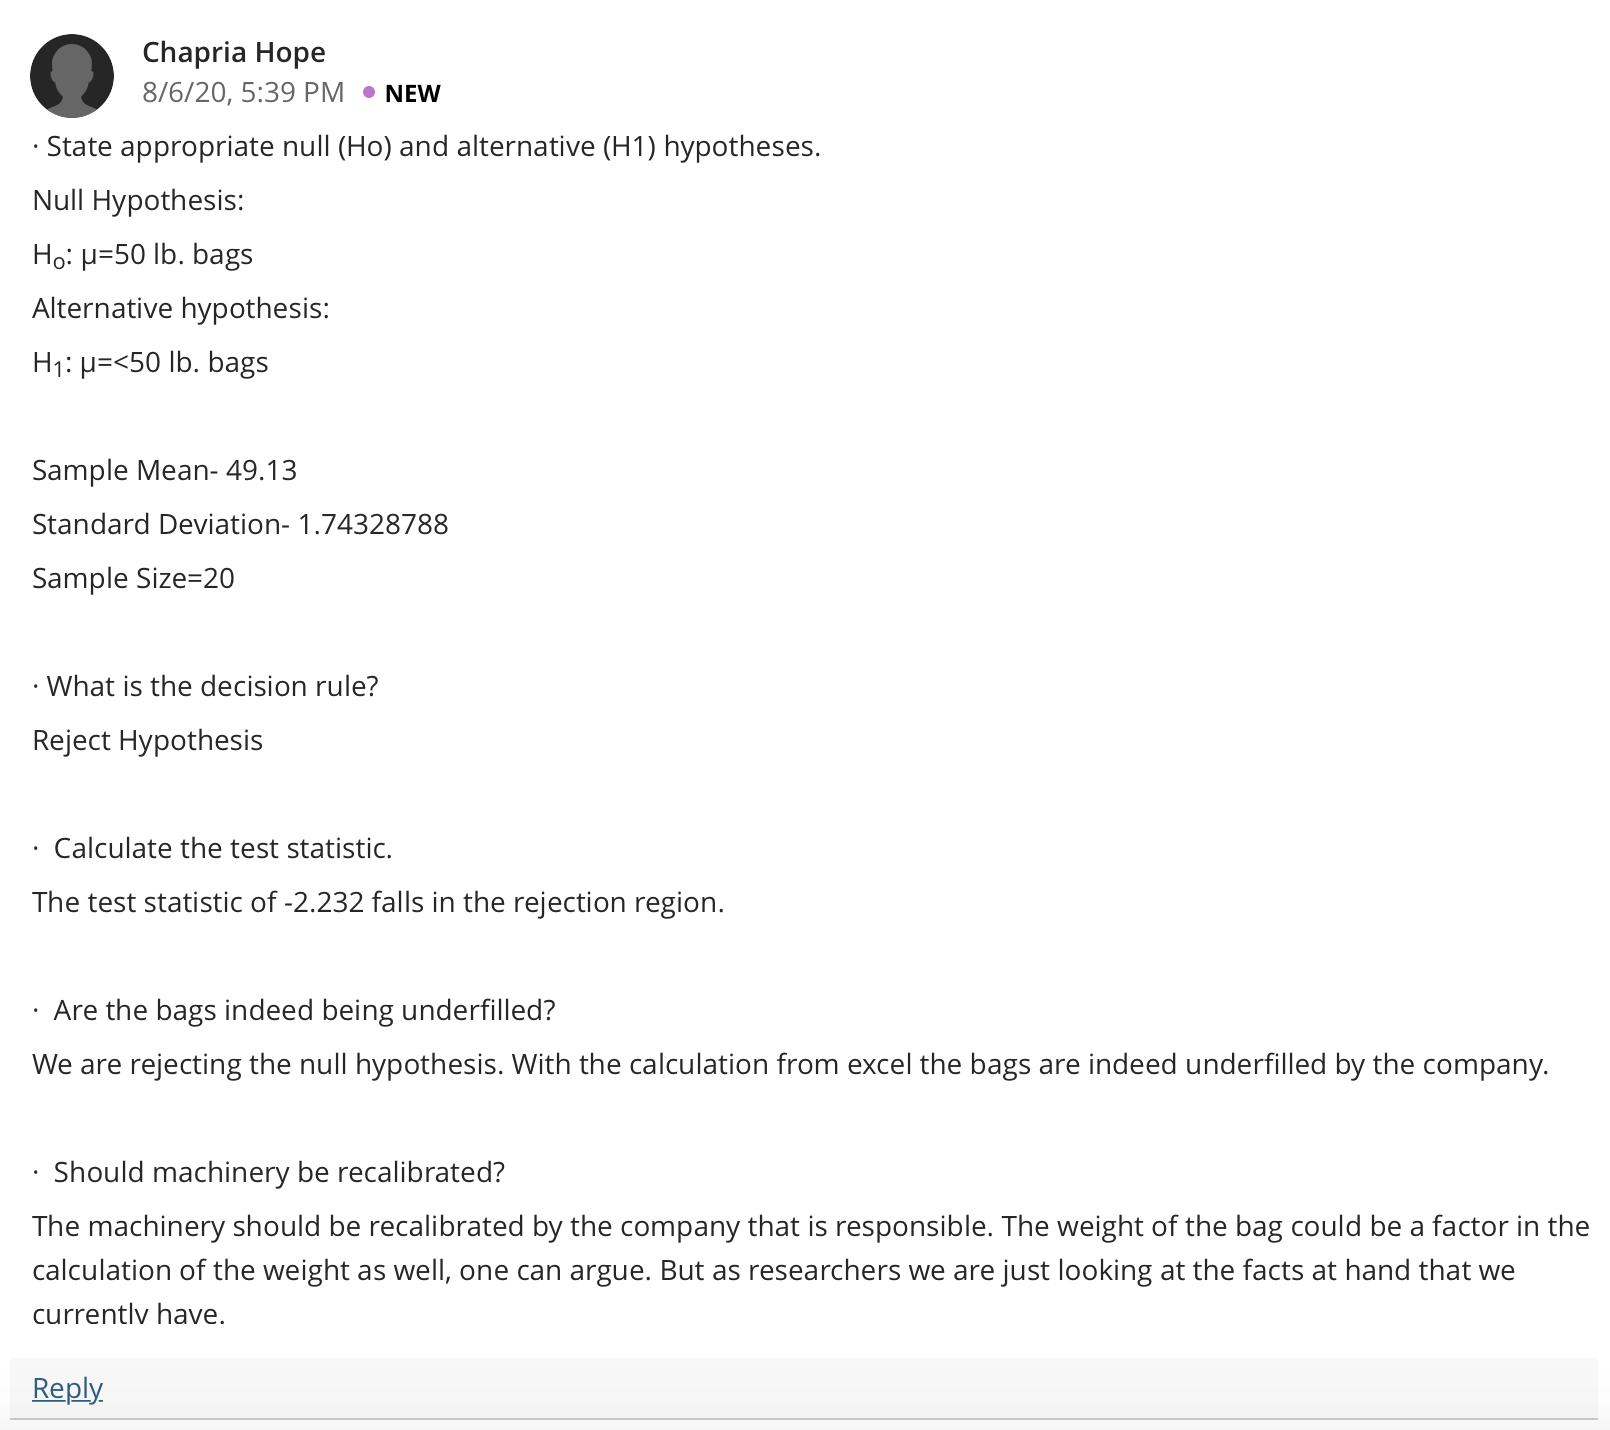Click the line 'Sample Mean- 49.13'
Image resolution: width=1610 pixels, height=1430 pixels.
coord(165,470)
